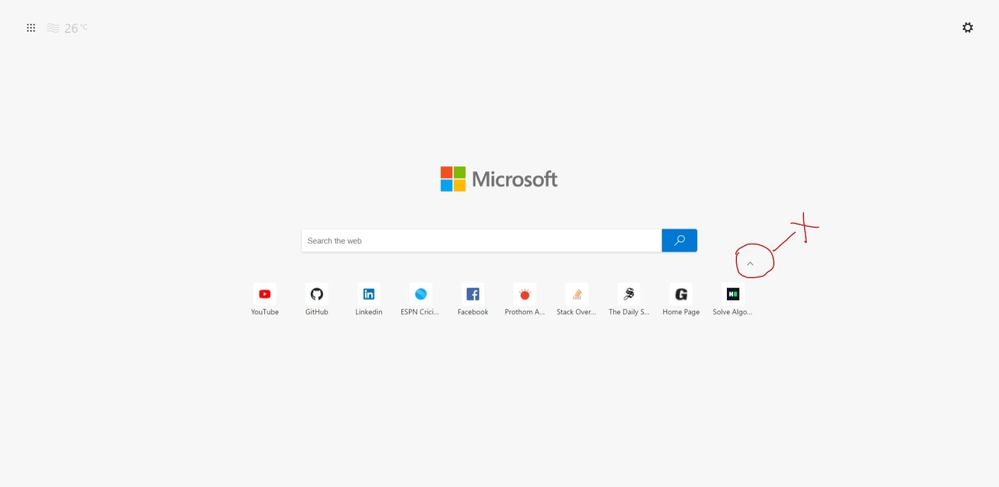Open the Facebook quick link tile
Image resolution: width=999 pixels, height=487 pixels.
pos(473,300)
